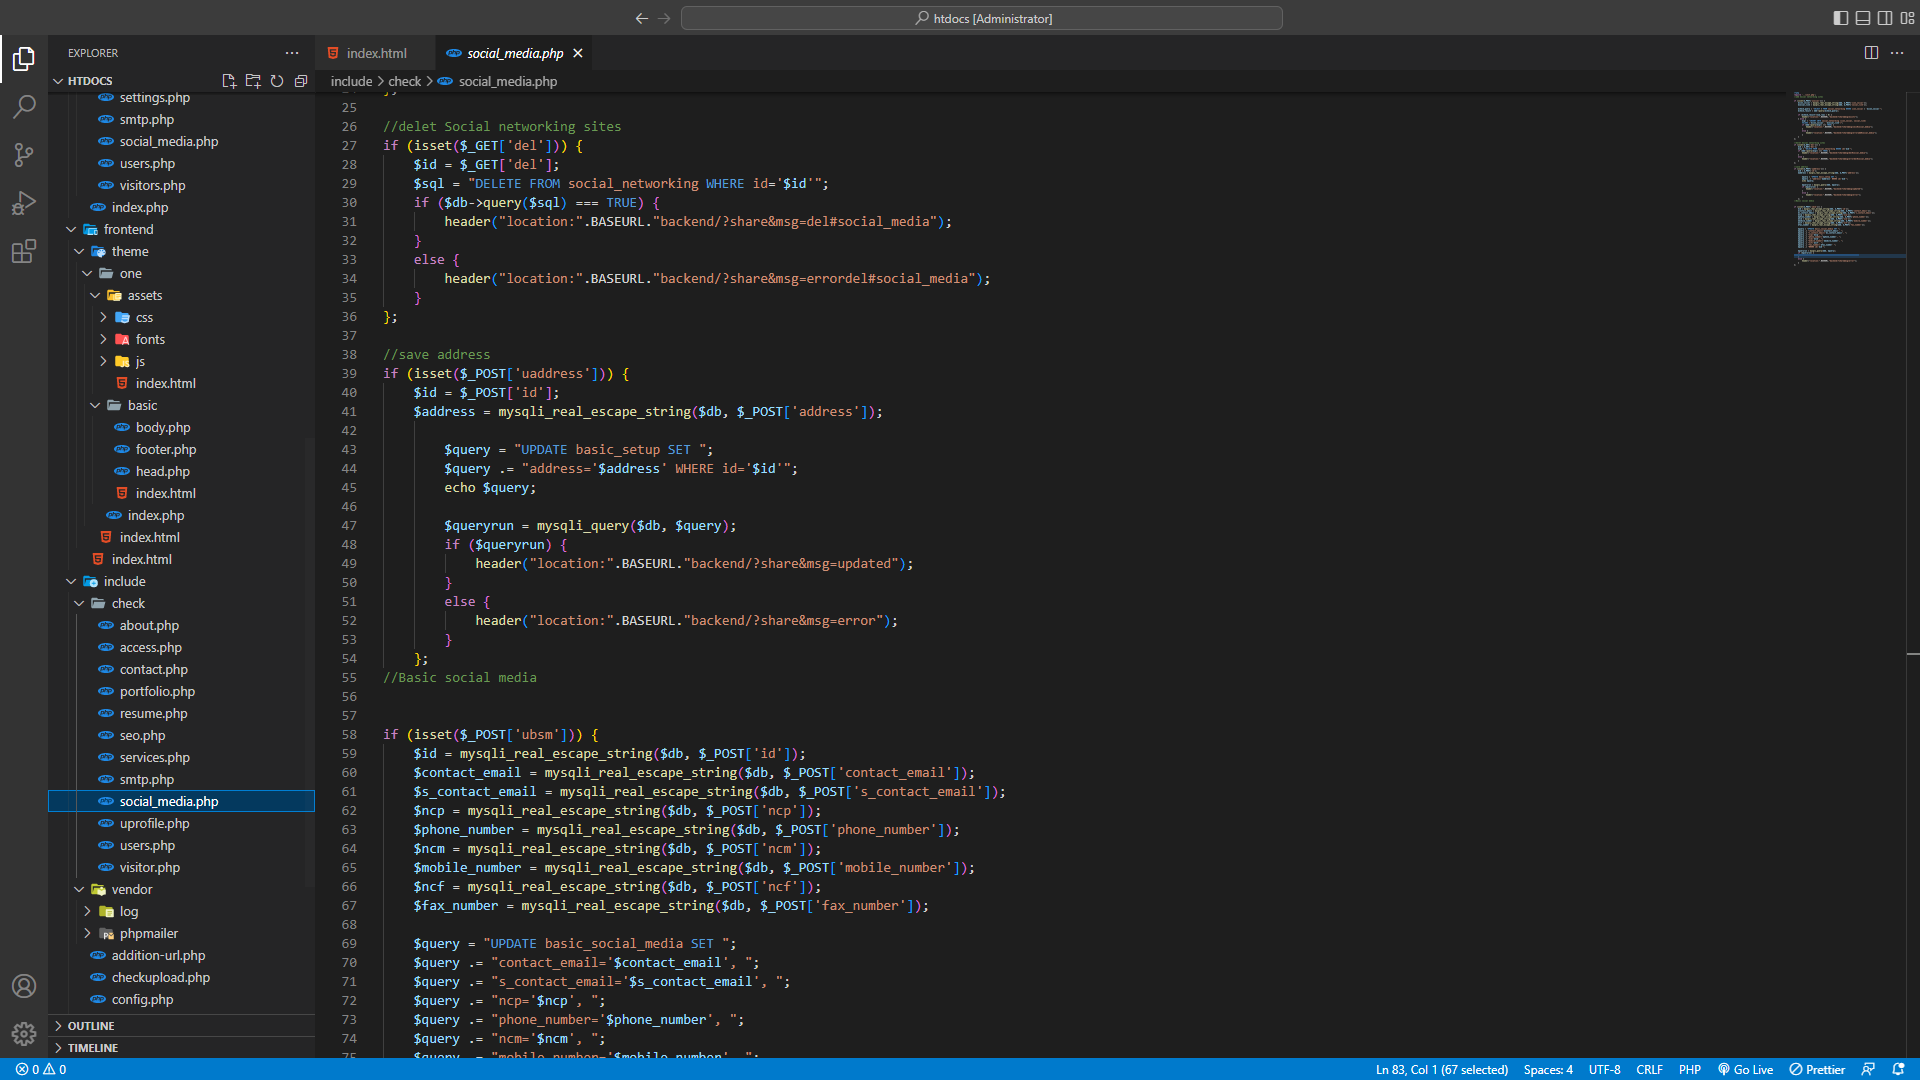Open the Search view in activity bar

[24, 106]
